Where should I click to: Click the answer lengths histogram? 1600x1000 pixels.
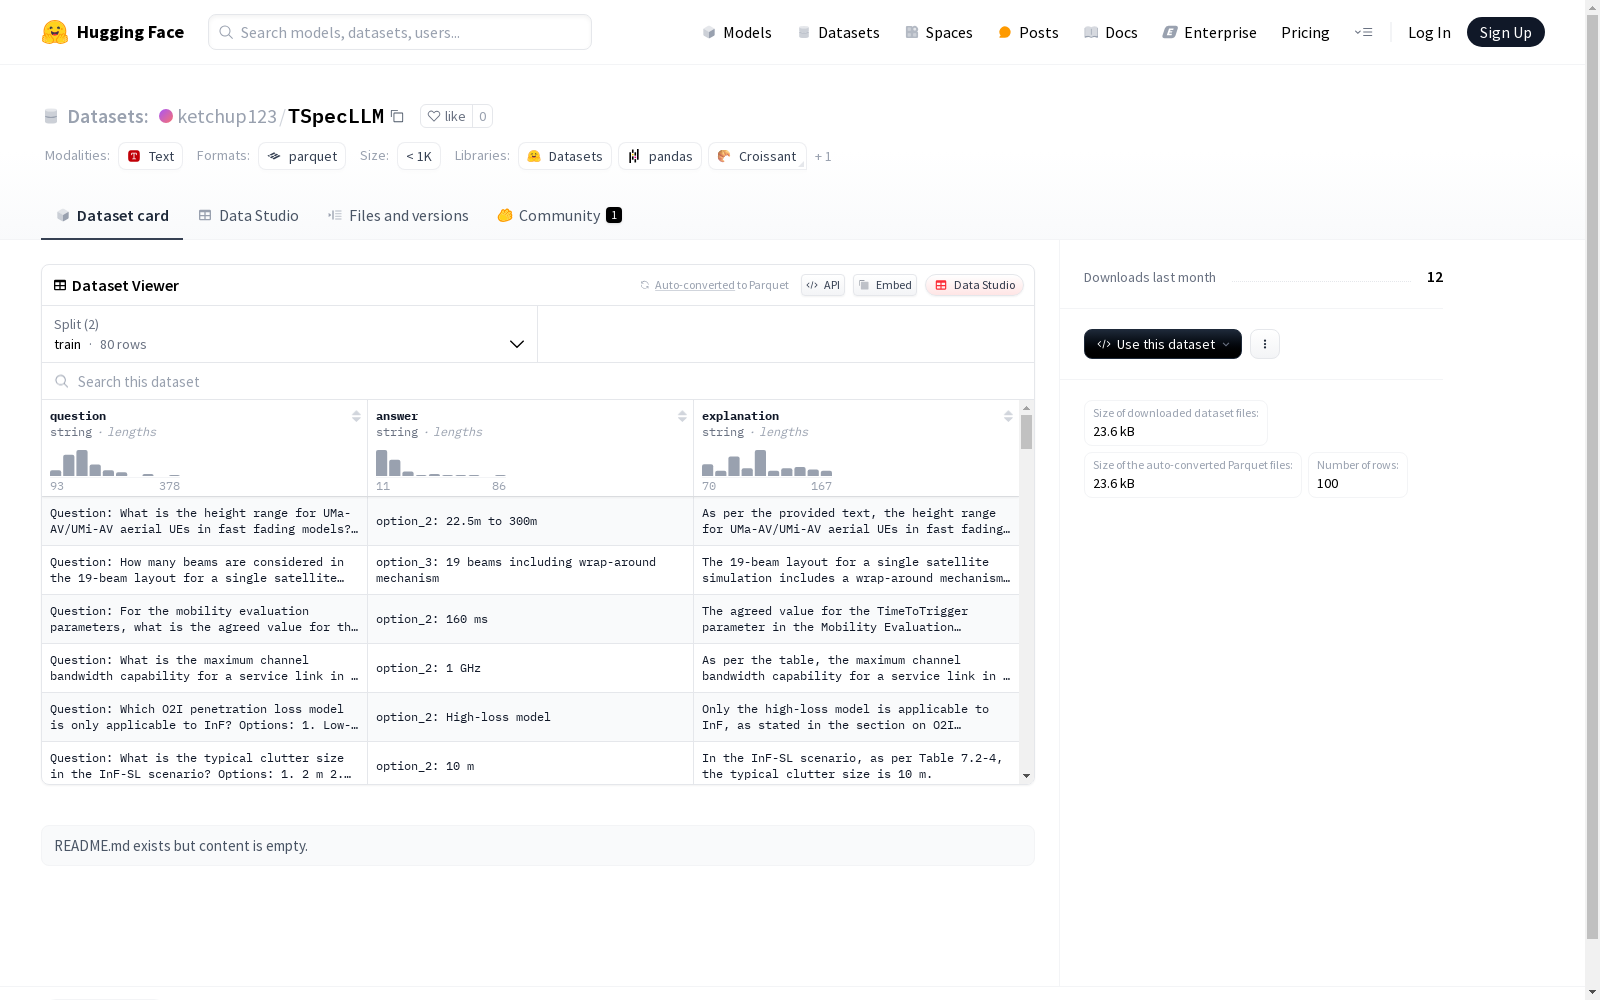pyautogui.click(x=441, y=463)
